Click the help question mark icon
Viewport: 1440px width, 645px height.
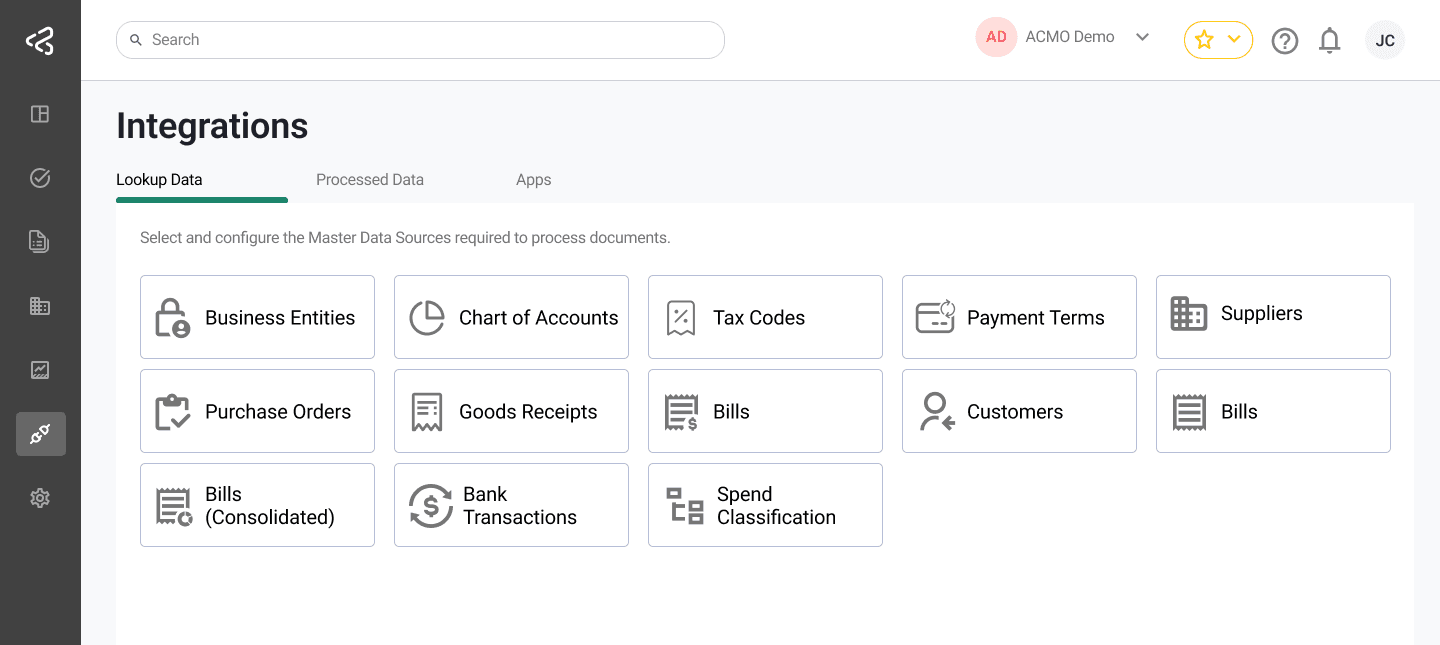click(1284, 41)
